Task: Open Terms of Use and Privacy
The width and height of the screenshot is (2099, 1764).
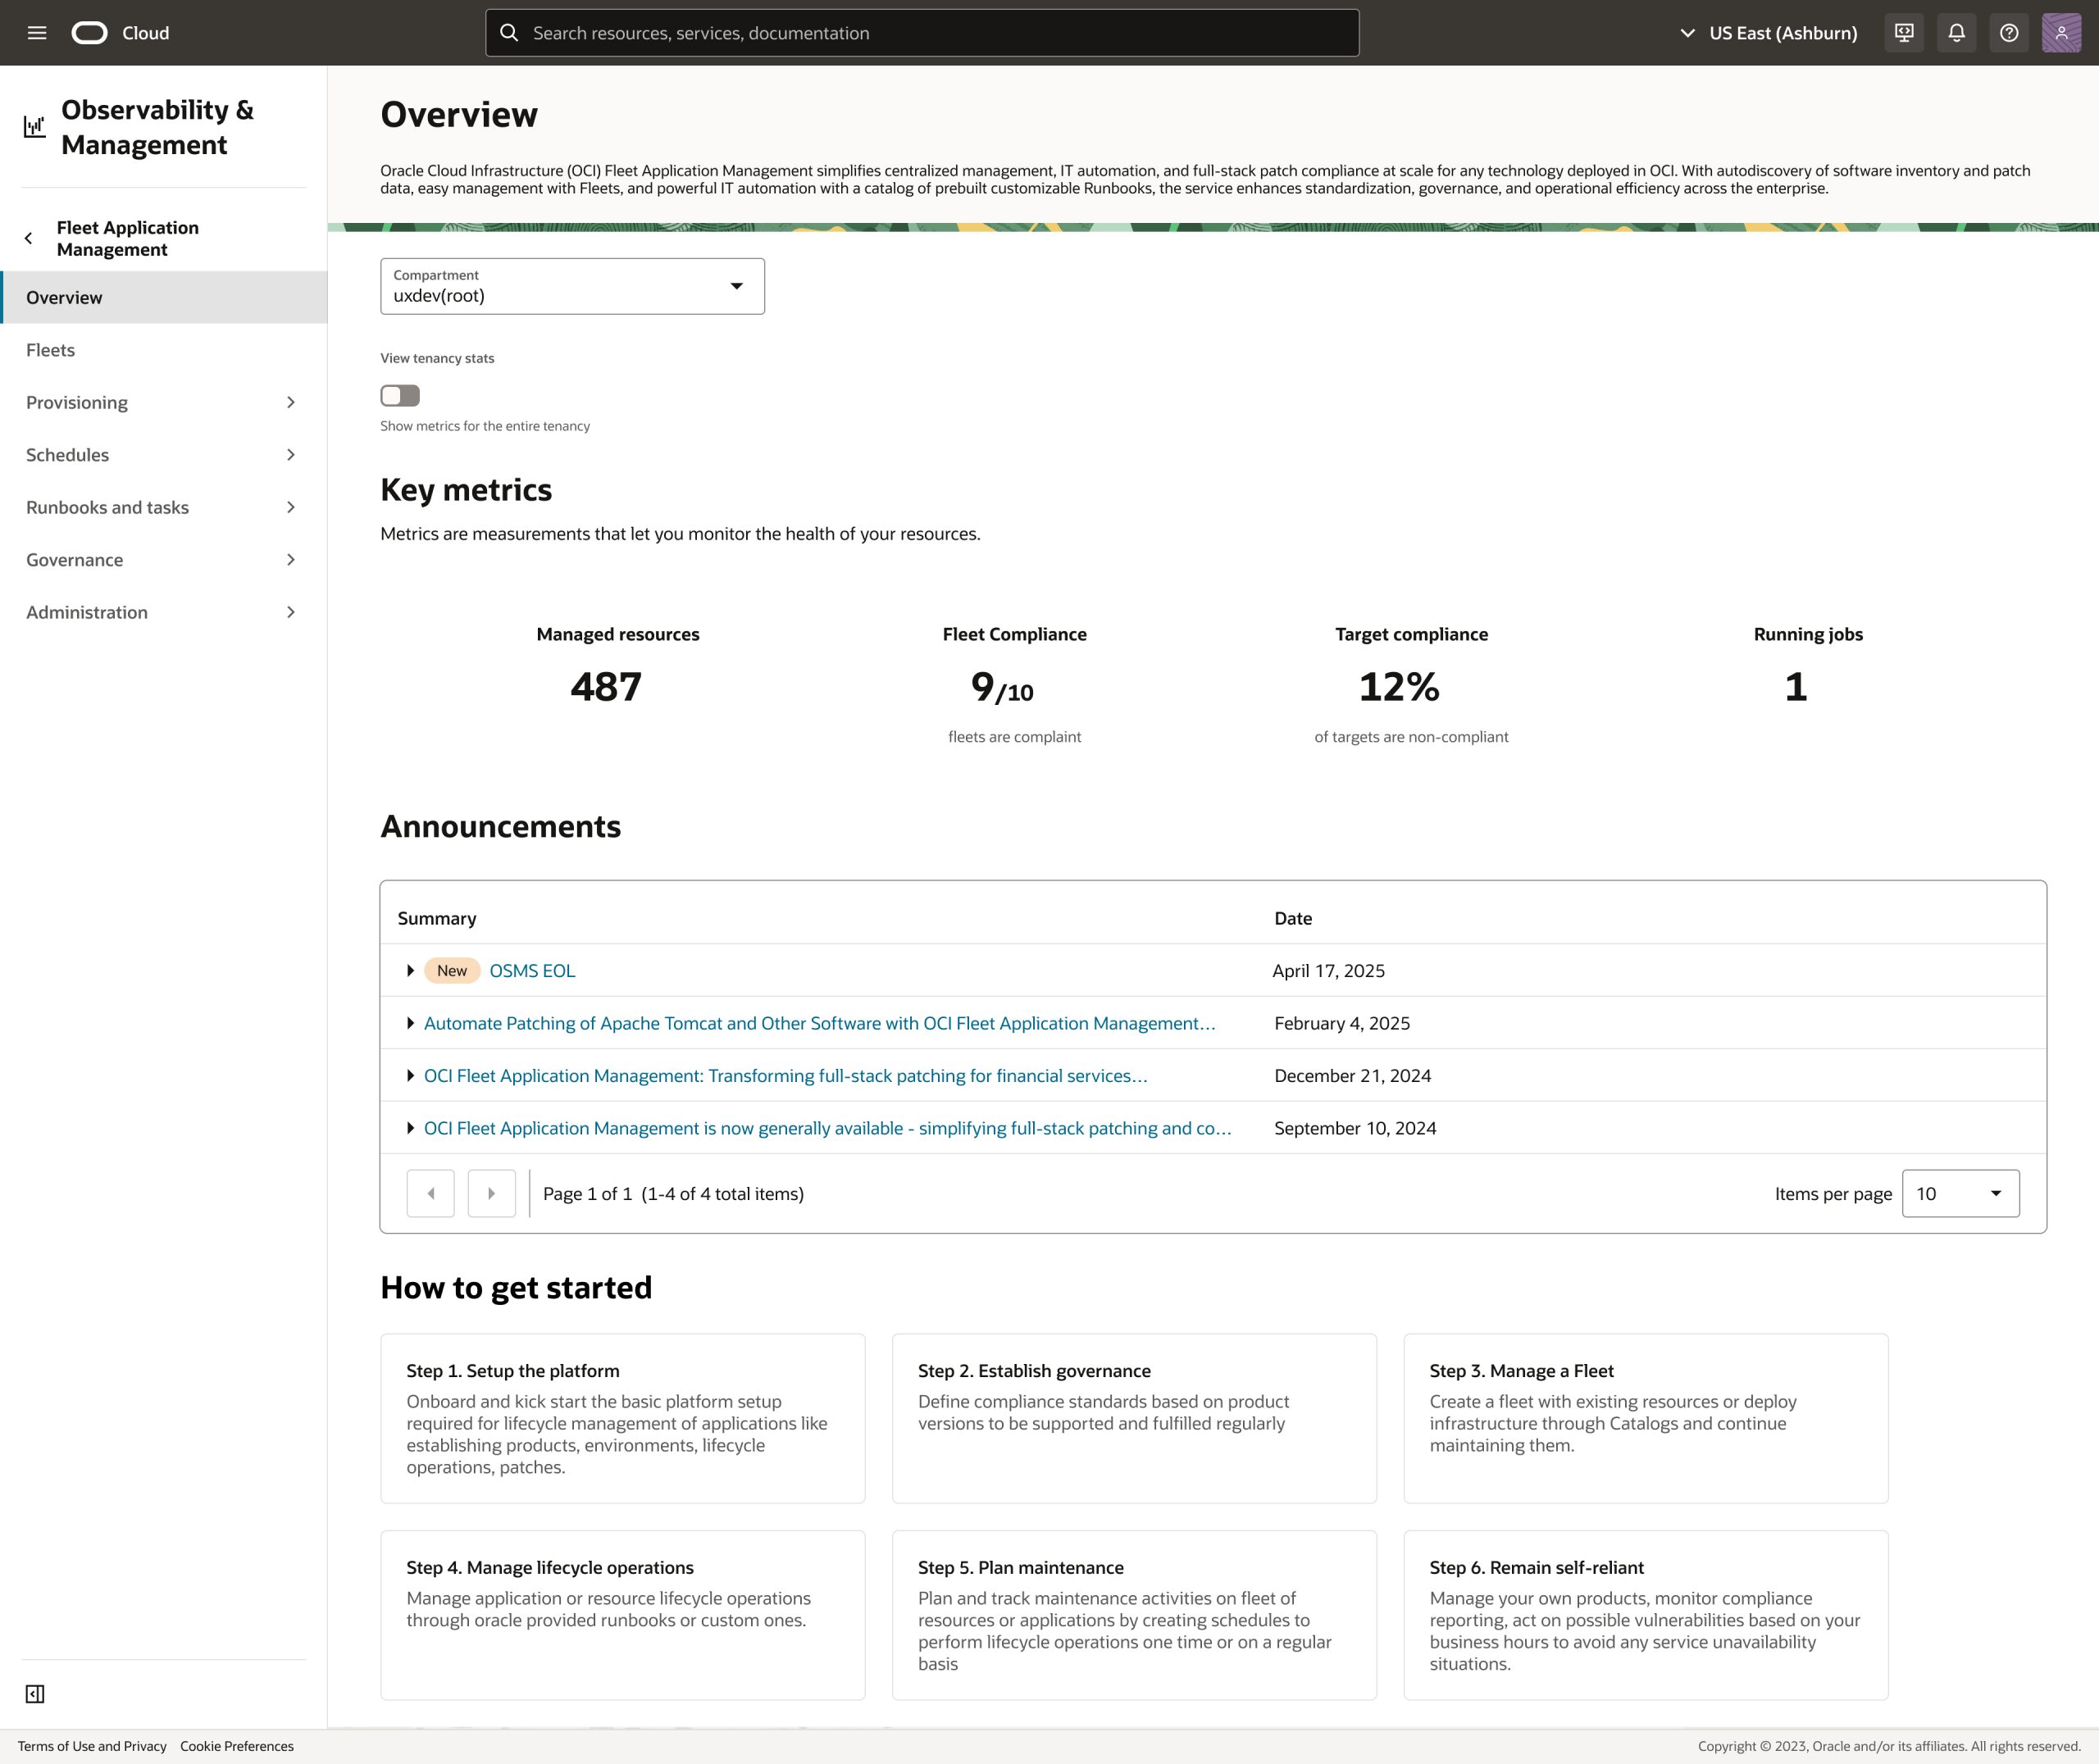Action: (x=91, y=1746)
